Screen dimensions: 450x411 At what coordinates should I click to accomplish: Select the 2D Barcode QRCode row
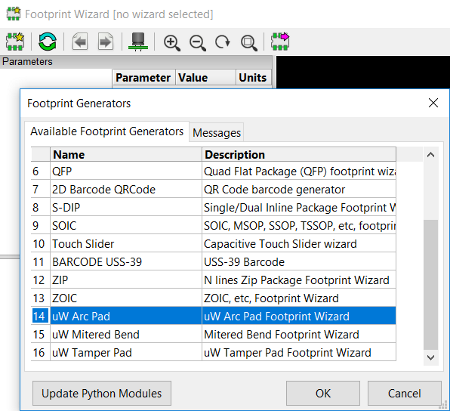point(214,189)
